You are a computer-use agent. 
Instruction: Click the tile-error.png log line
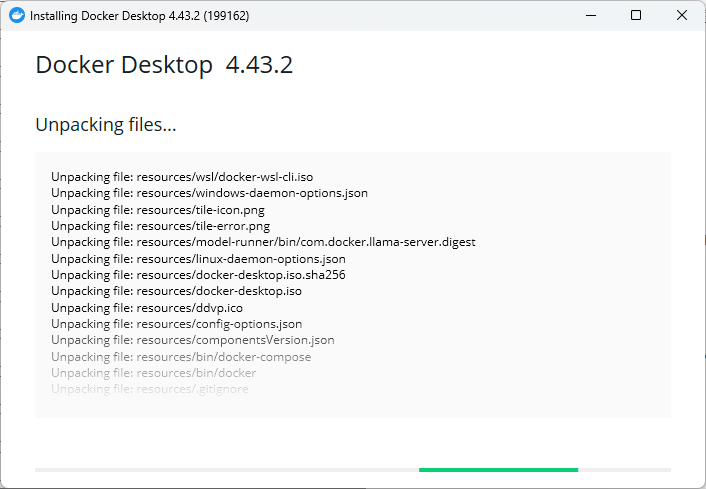(x=160, y=226)
